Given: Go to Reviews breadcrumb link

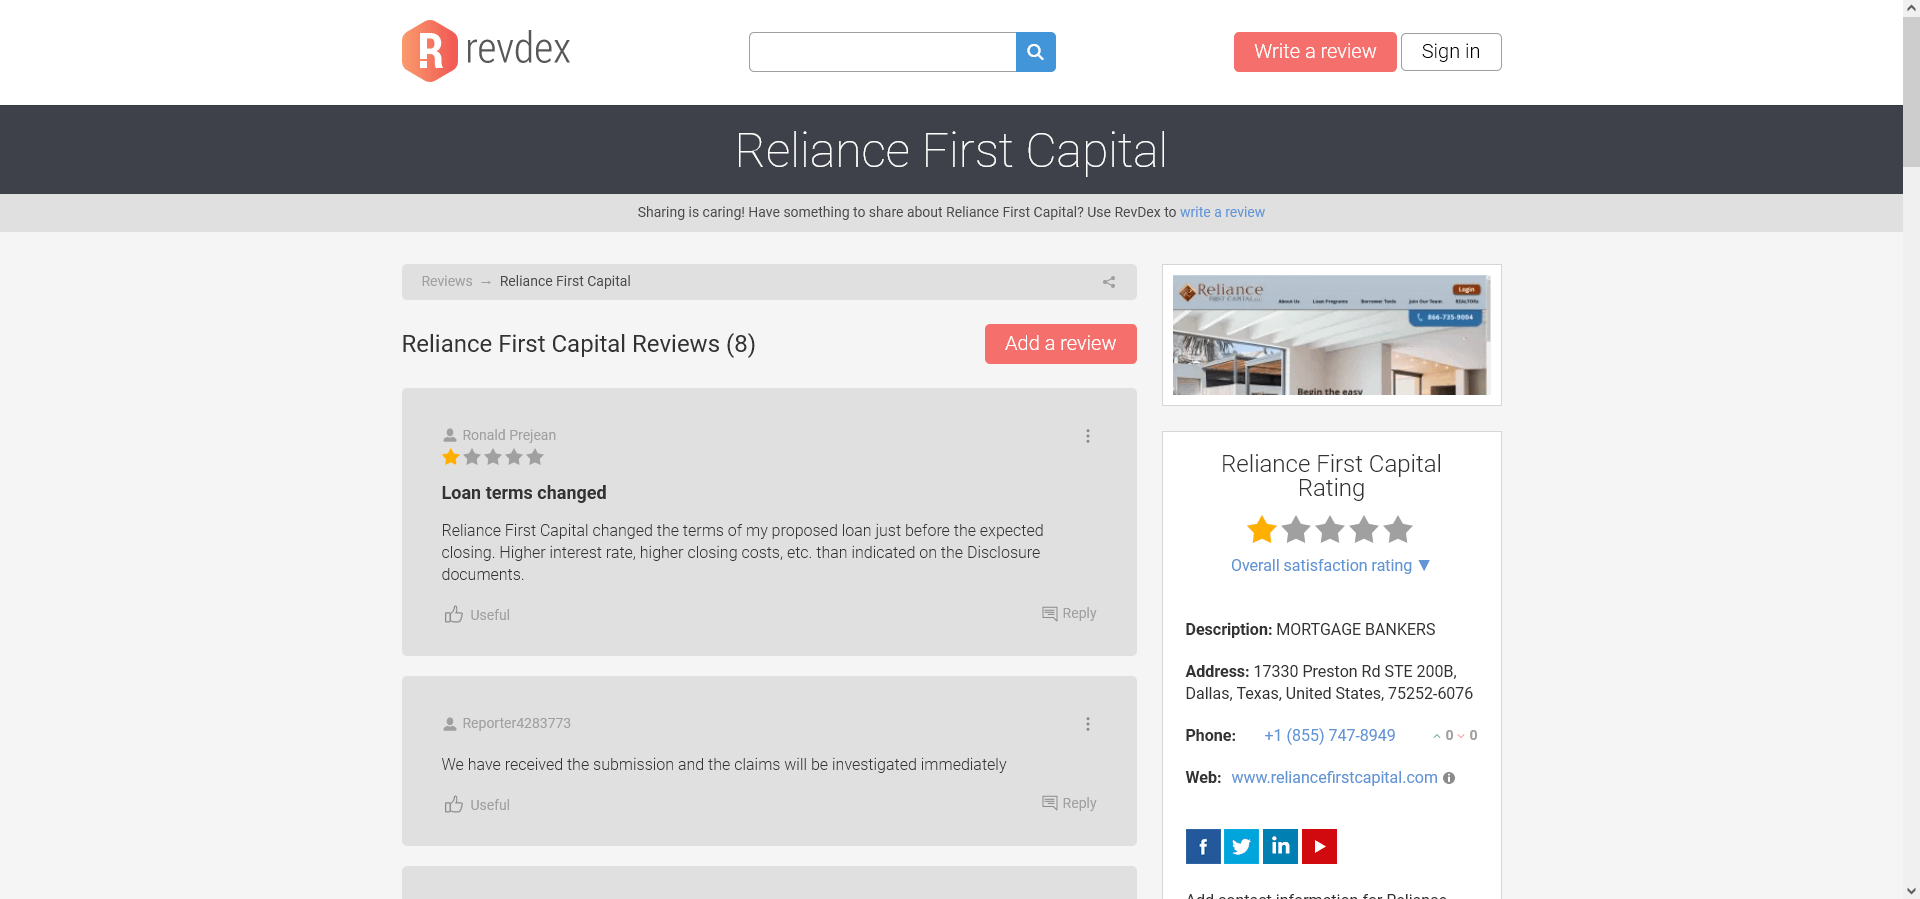Looking at the screenshot, I should pyautogui.click(x=447, y=281).
